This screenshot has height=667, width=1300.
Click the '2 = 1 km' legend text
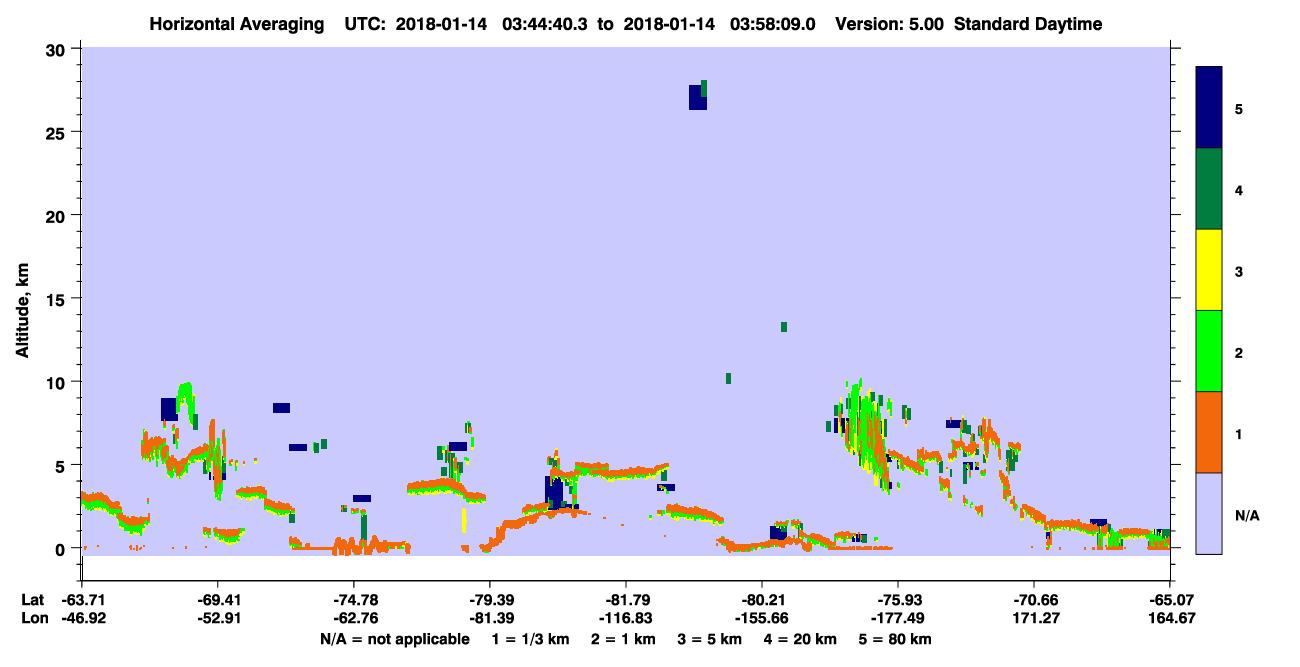pos(622,639)
